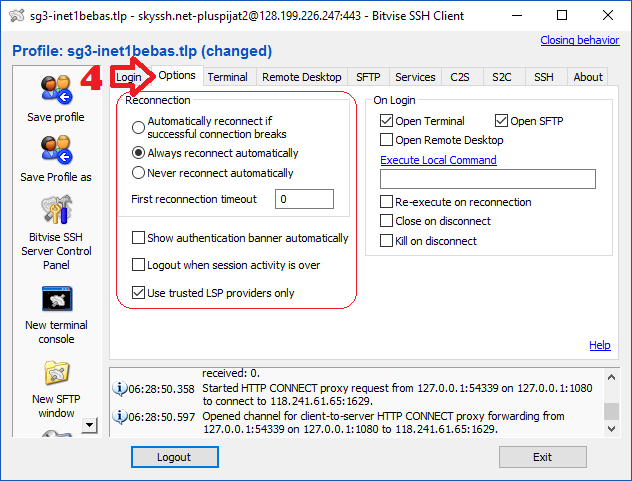This screenshot has height=481, width=632.
Task: Select Always reconnect automatically
Action: click(x=138, y=153)
